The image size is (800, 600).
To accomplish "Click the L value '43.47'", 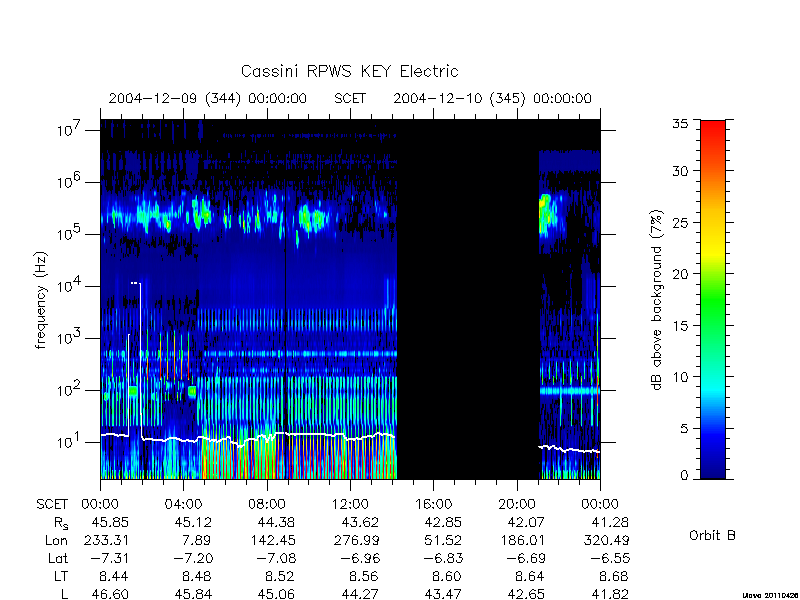I will 443,594.
